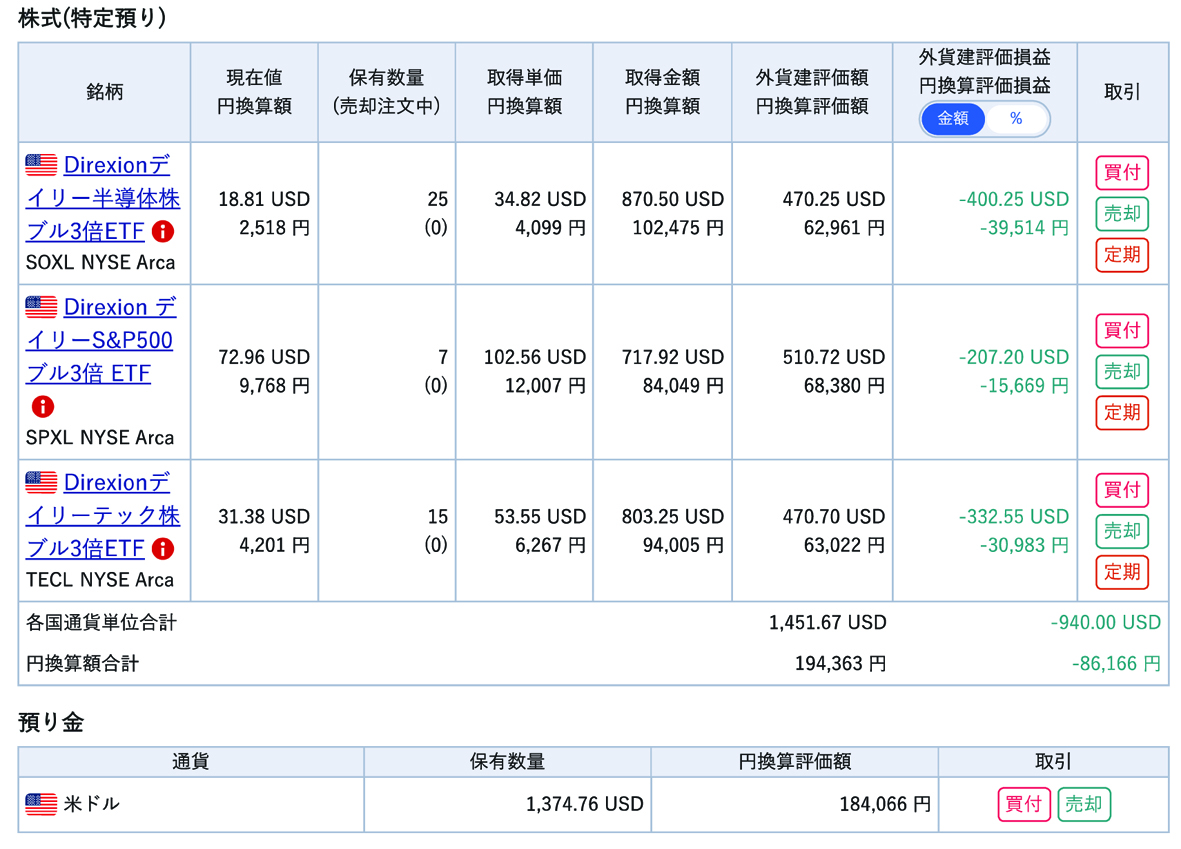
Task: Click the 銘柄 column header
Action: coord(104,92)
